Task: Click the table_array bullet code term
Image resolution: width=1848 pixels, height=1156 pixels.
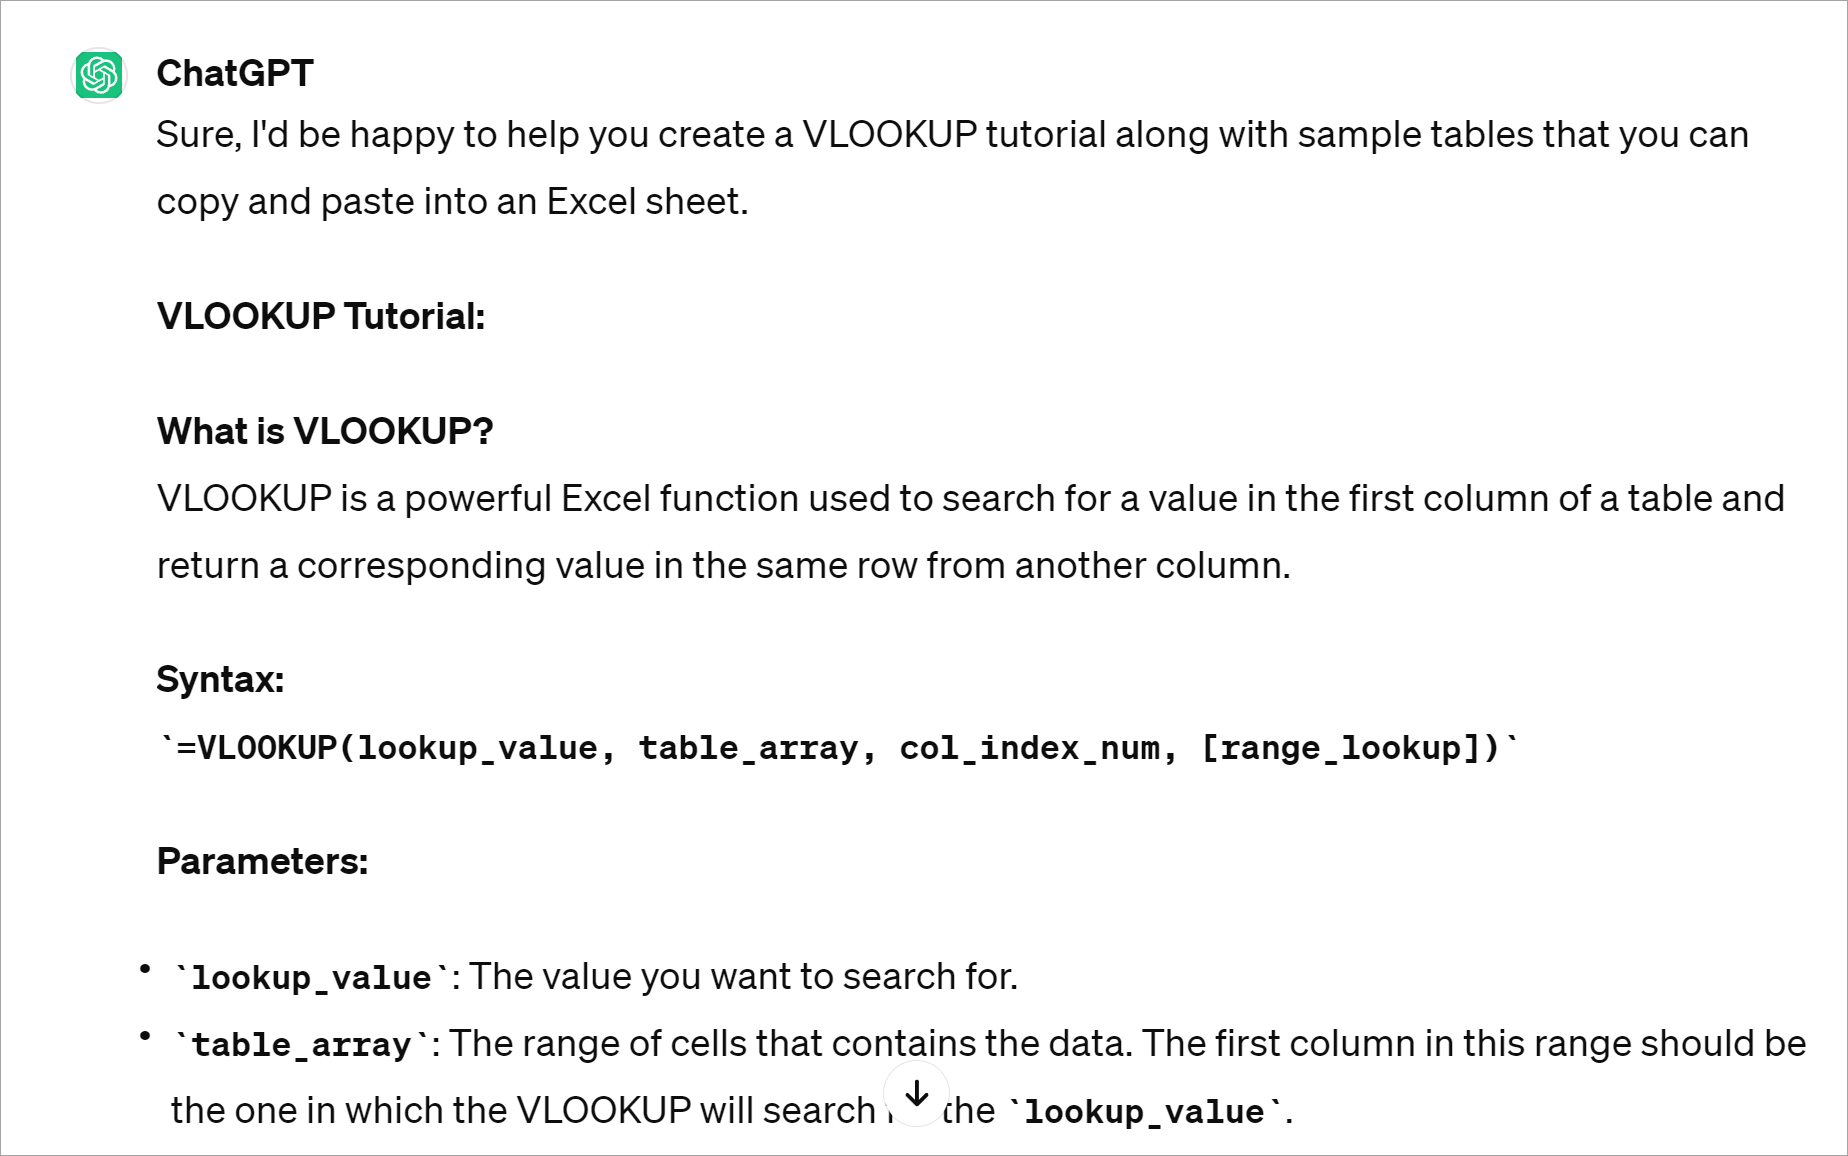Action: 301,1045
